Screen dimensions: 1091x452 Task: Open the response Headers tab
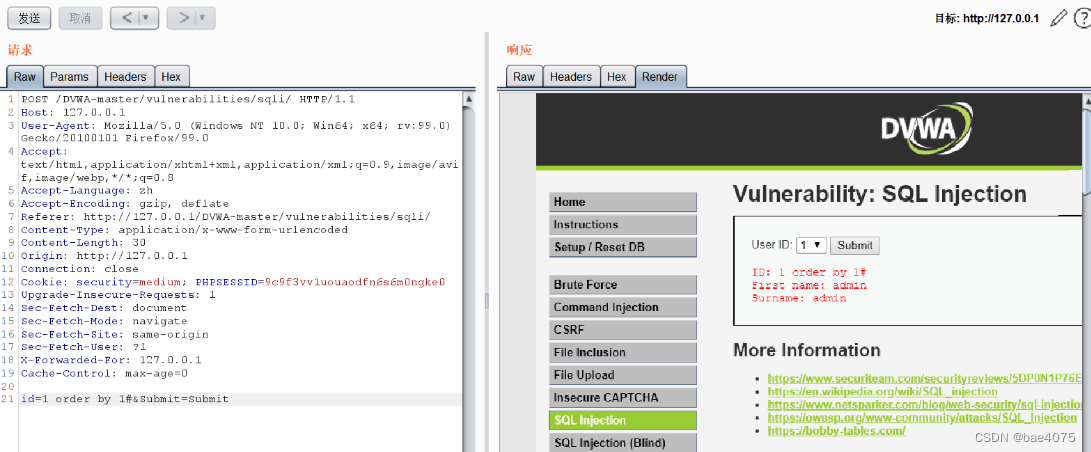[571, 76]
